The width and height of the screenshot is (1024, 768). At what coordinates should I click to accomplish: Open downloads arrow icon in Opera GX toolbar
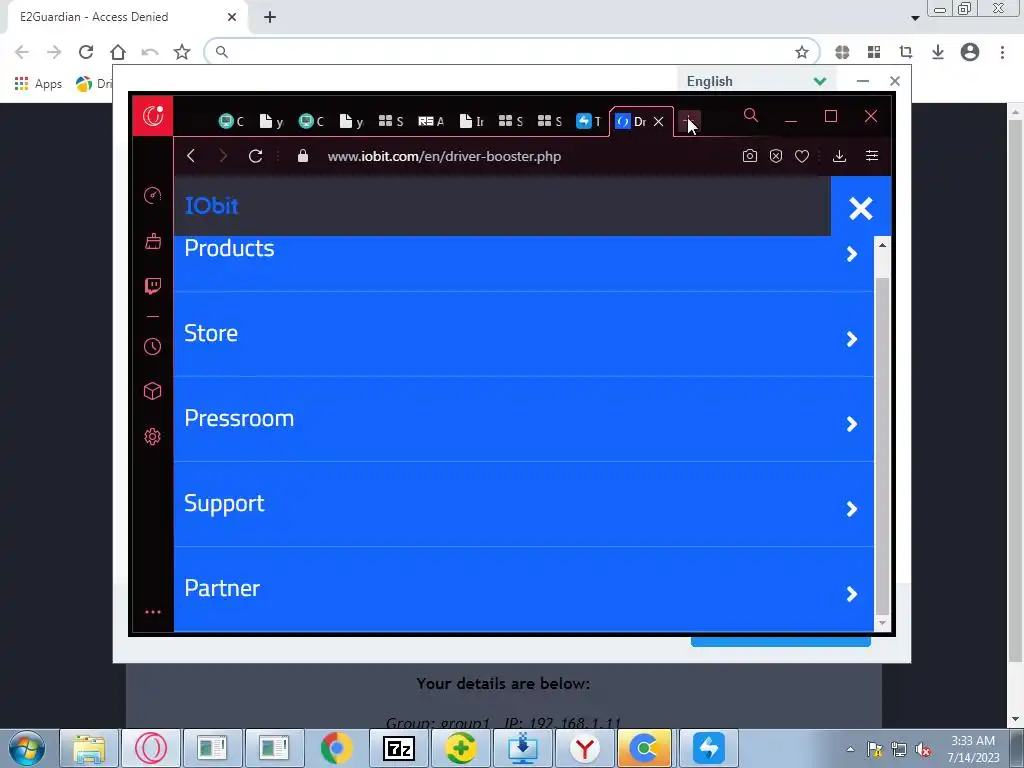click(840, 156)
